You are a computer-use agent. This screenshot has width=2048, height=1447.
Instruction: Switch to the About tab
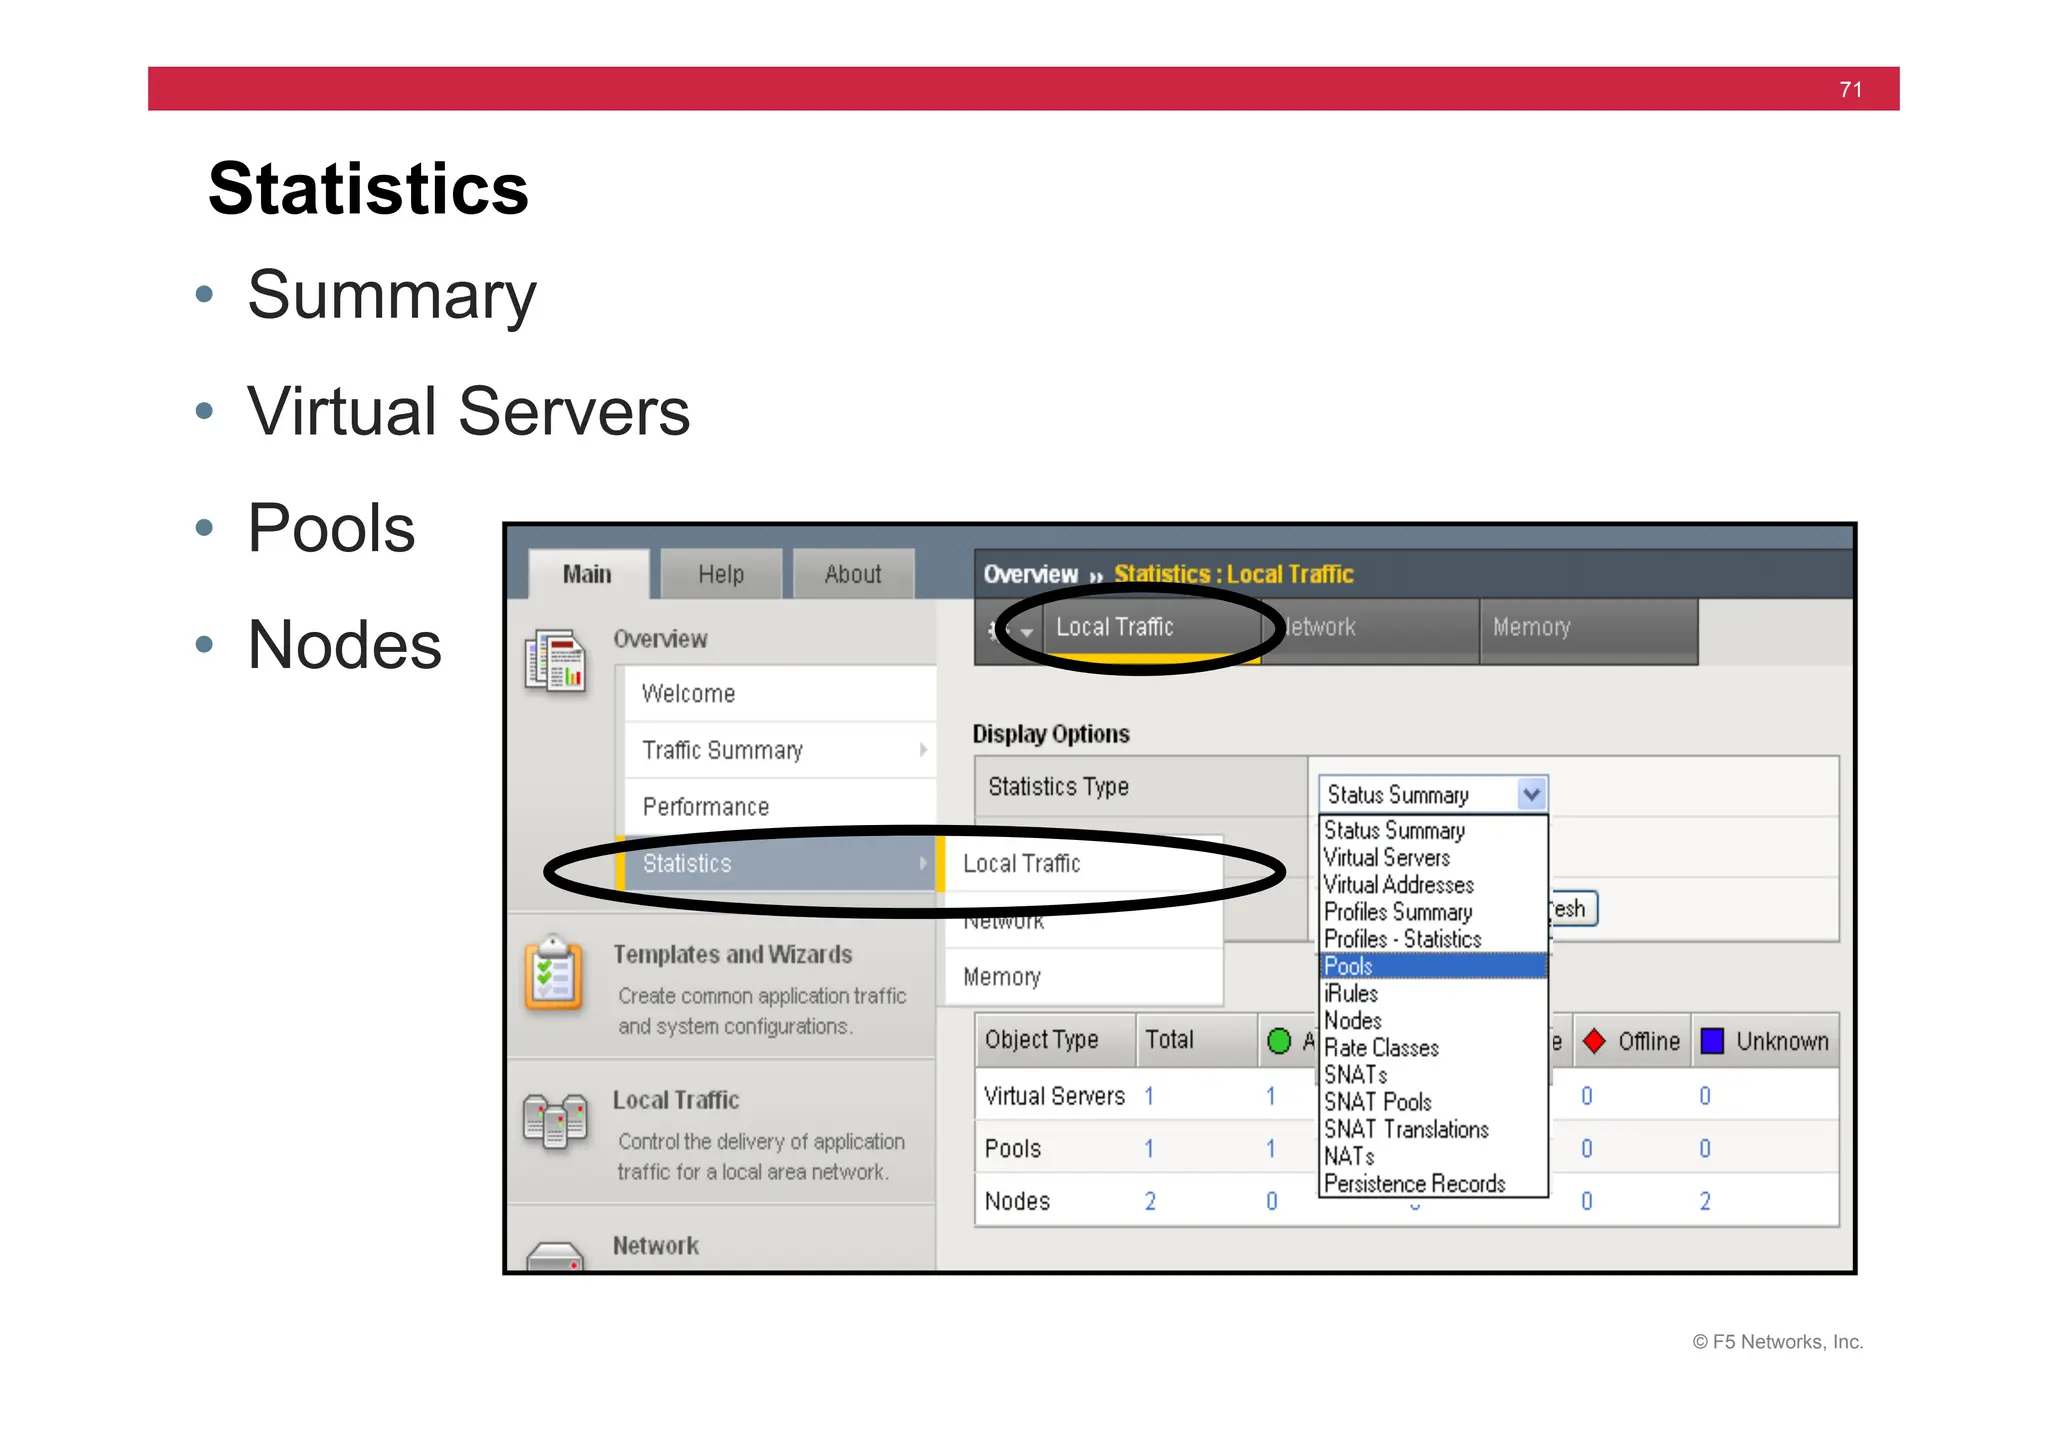coord(853,574)
